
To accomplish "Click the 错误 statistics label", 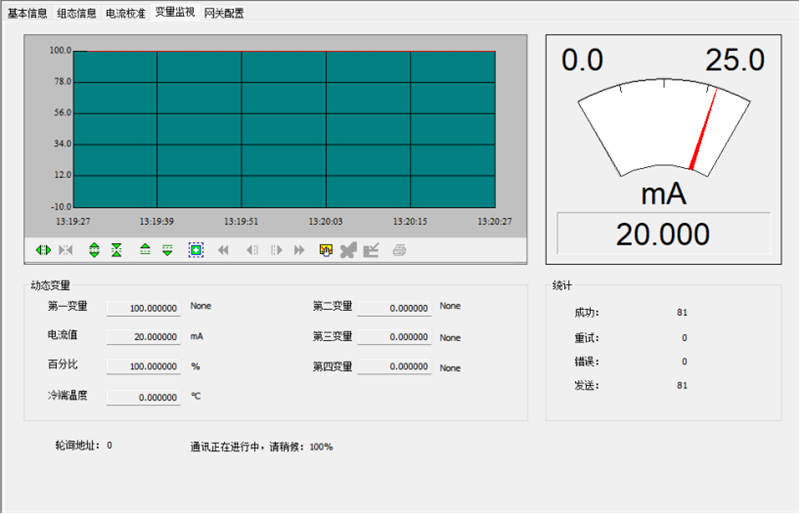I will (587, 362).
